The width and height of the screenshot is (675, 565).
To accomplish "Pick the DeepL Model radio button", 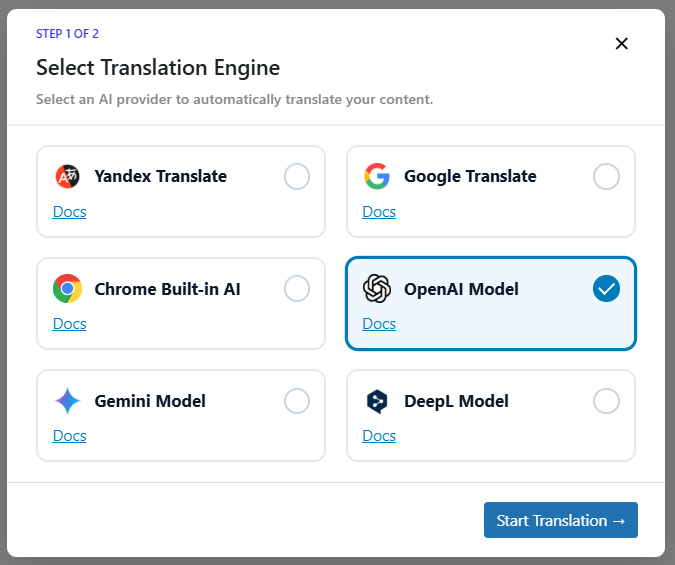I will point(606,401).
